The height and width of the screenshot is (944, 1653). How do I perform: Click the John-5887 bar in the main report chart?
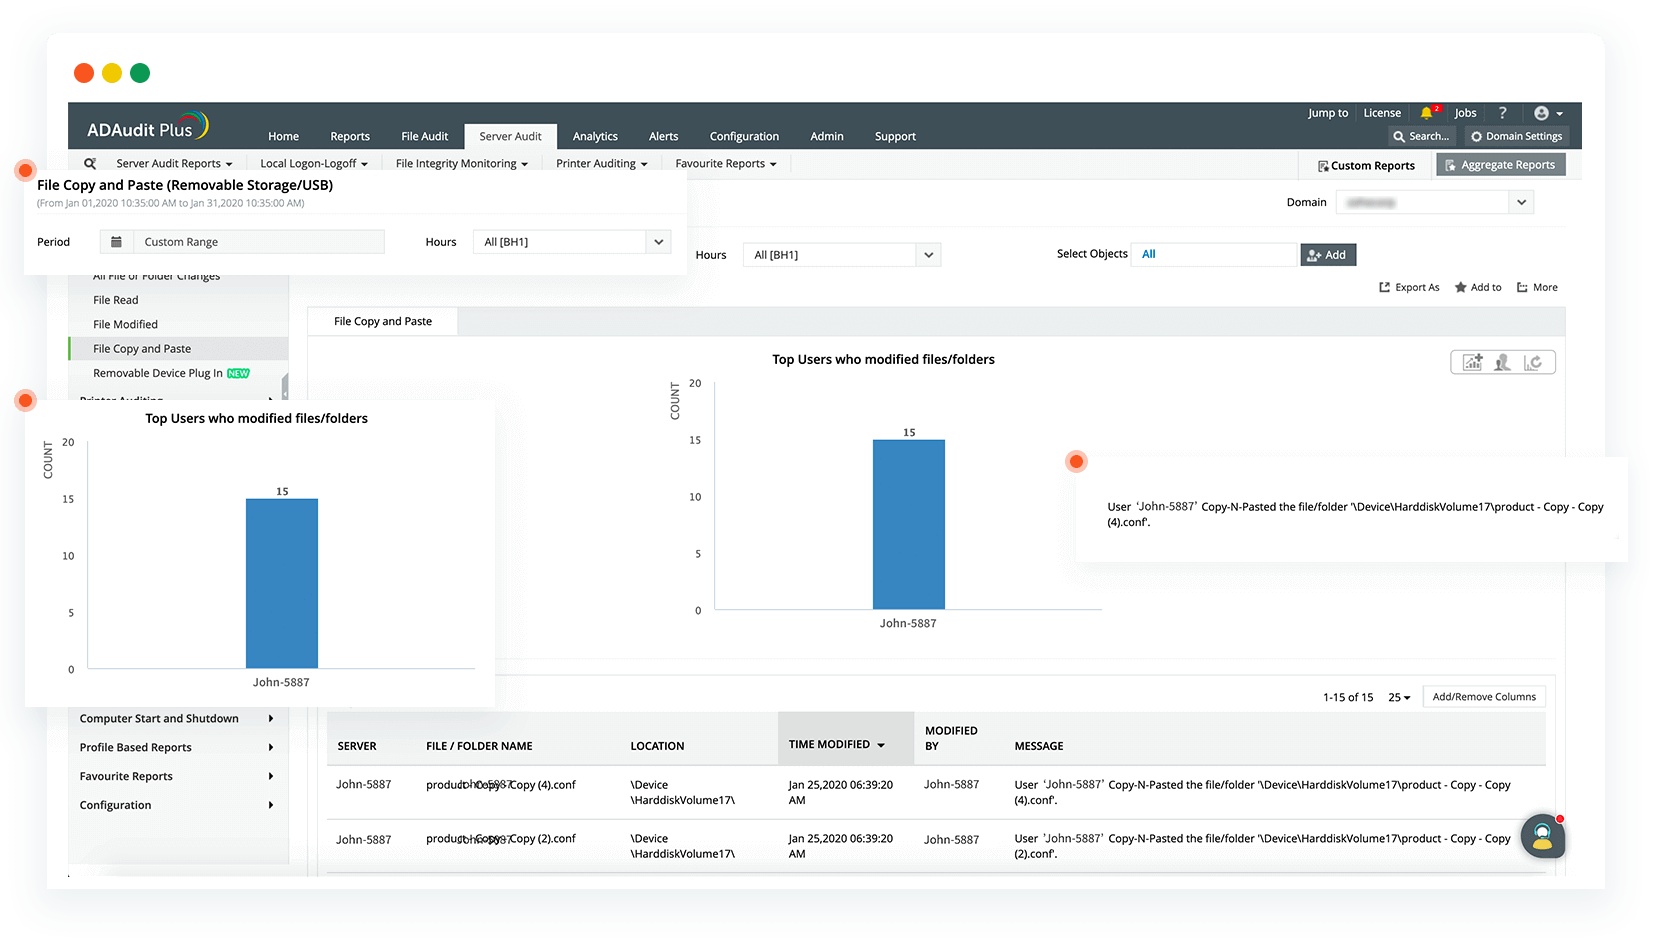pyautogui.click(x=908, y=524)
